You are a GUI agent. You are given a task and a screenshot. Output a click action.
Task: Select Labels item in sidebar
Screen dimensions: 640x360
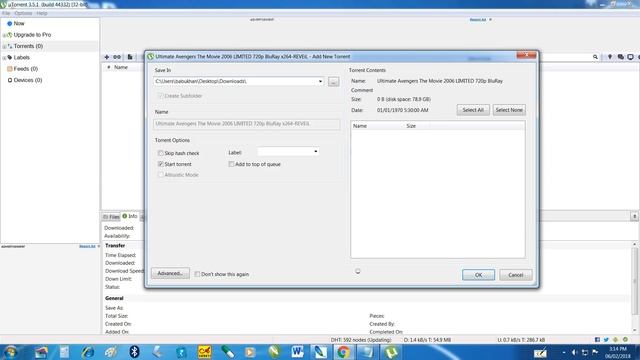22,58
